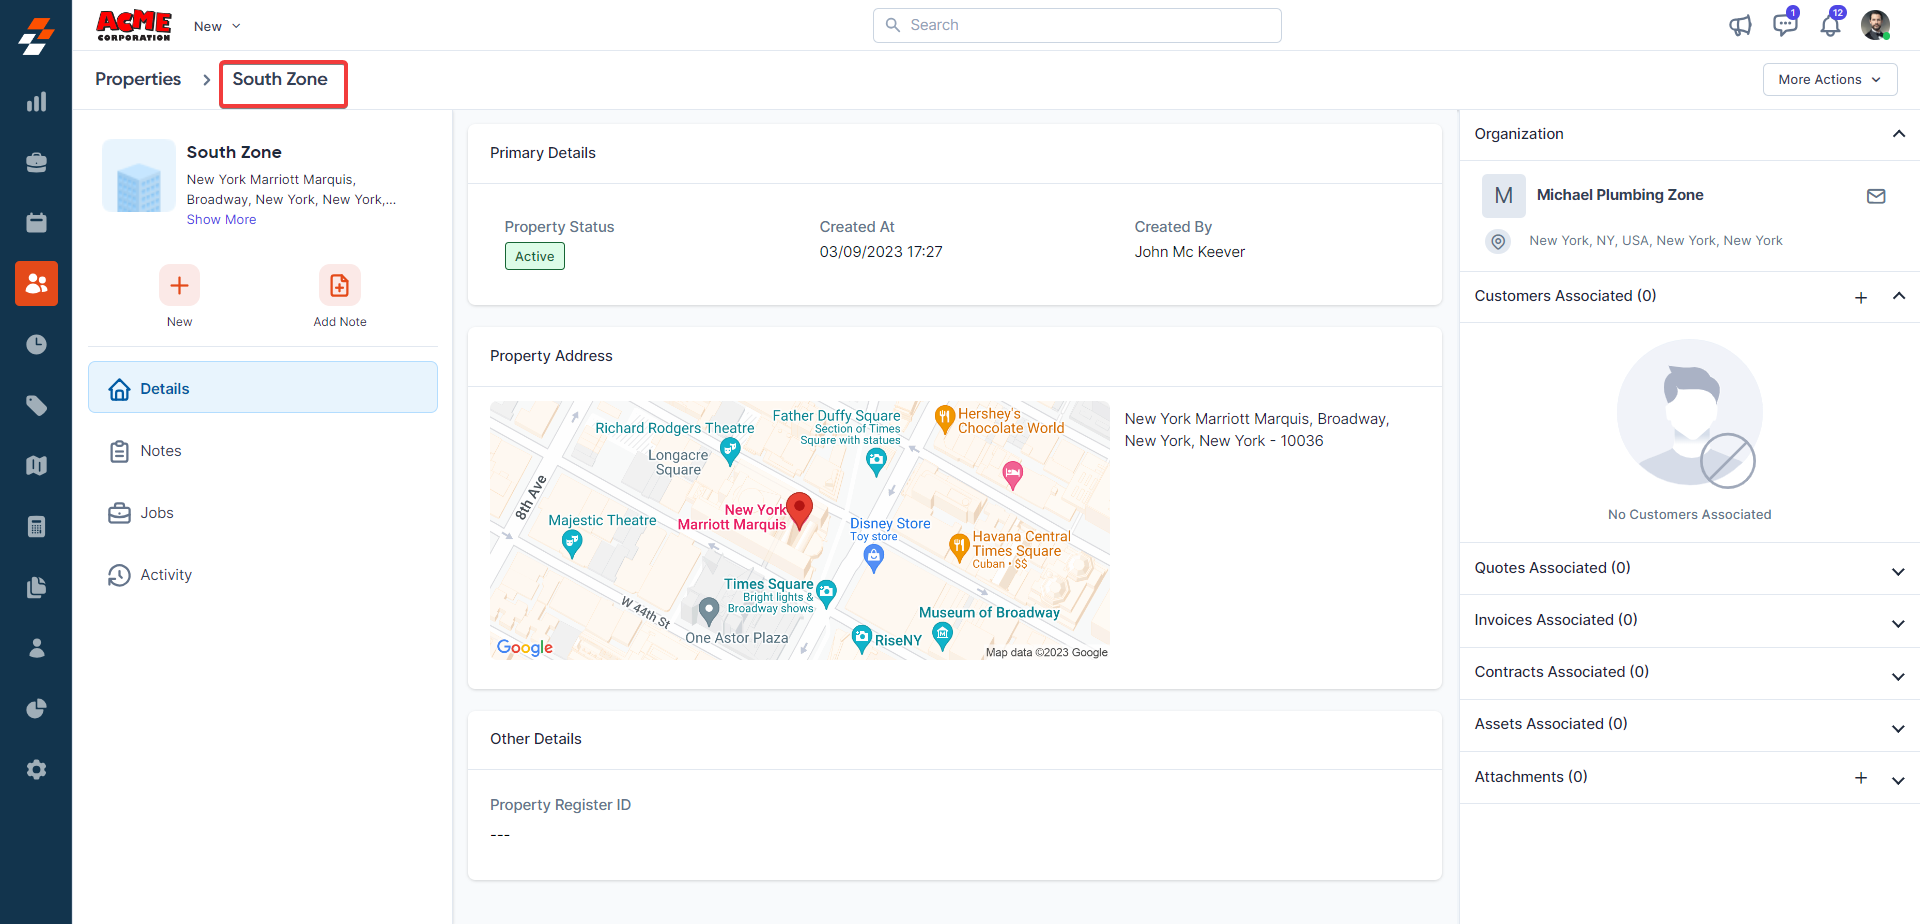Click the "Property Register ID" label

tap(560, 805)
